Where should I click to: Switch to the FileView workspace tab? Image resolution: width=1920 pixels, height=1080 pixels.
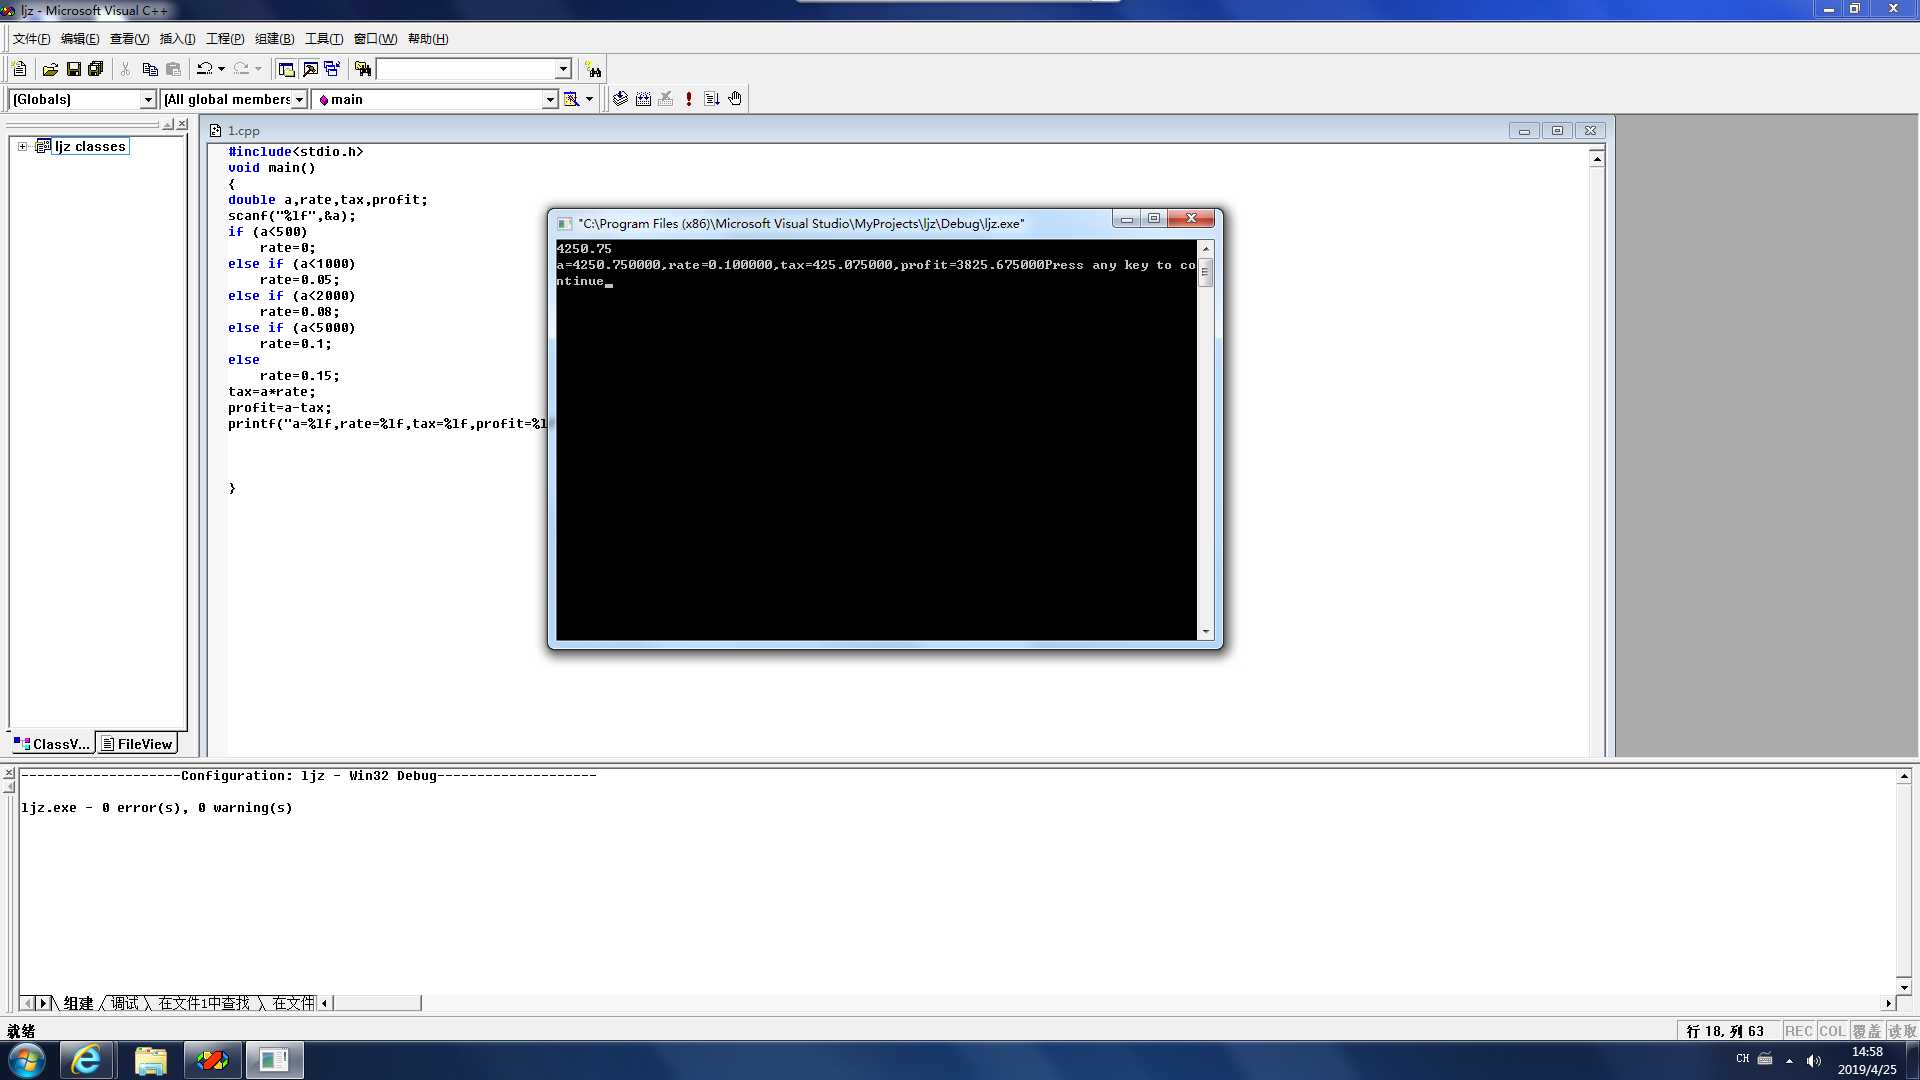pyautogui.click(x=137, y=744)
